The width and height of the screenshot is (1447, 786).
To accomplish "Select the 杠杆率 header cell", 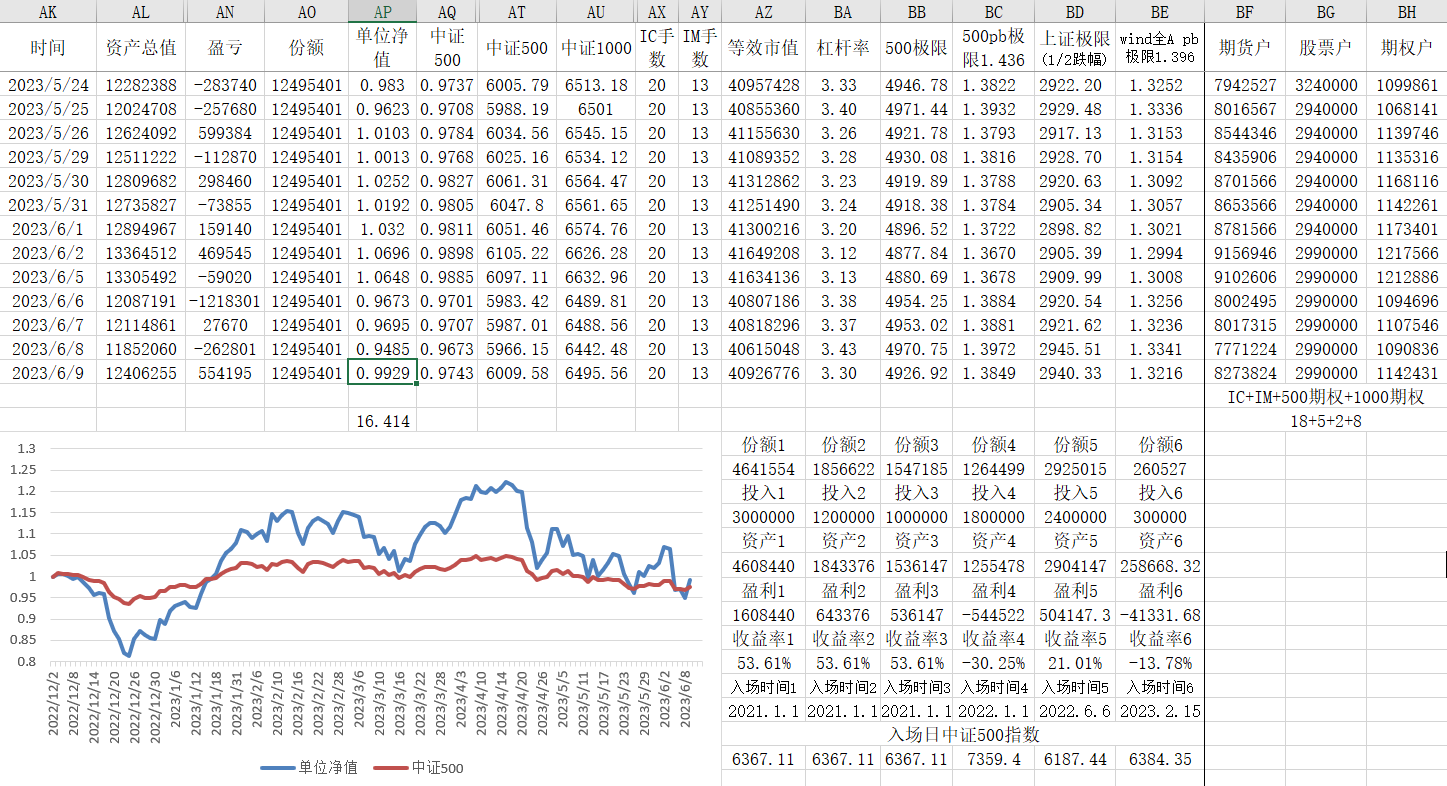I will coord(842,48).
